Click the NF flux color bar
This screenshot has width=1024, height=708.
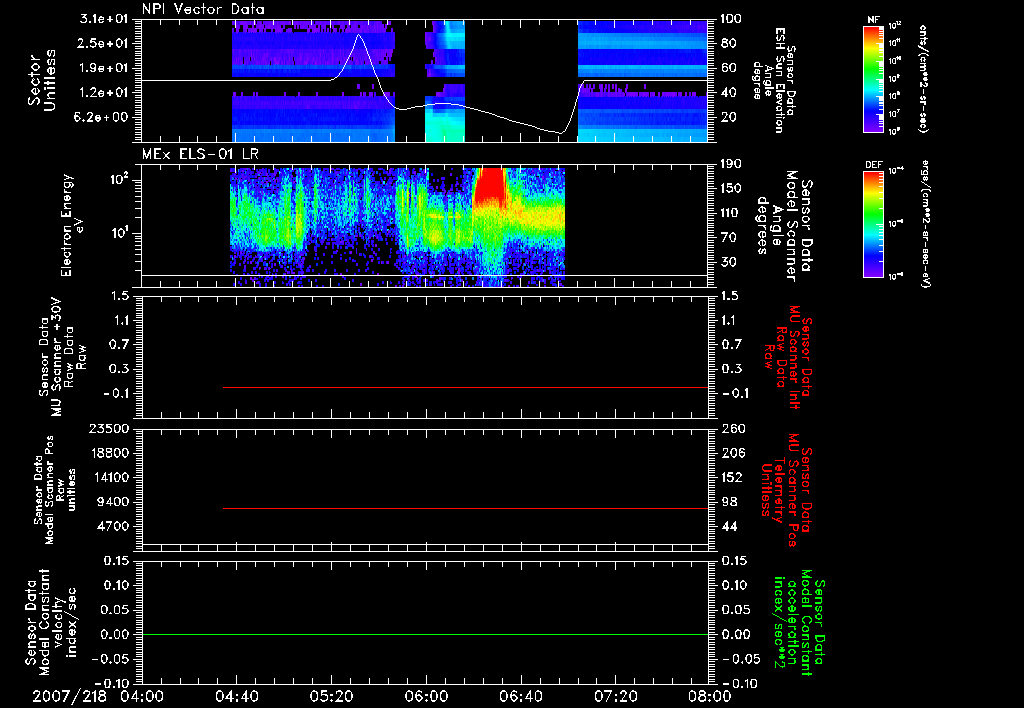click(874, 78)
